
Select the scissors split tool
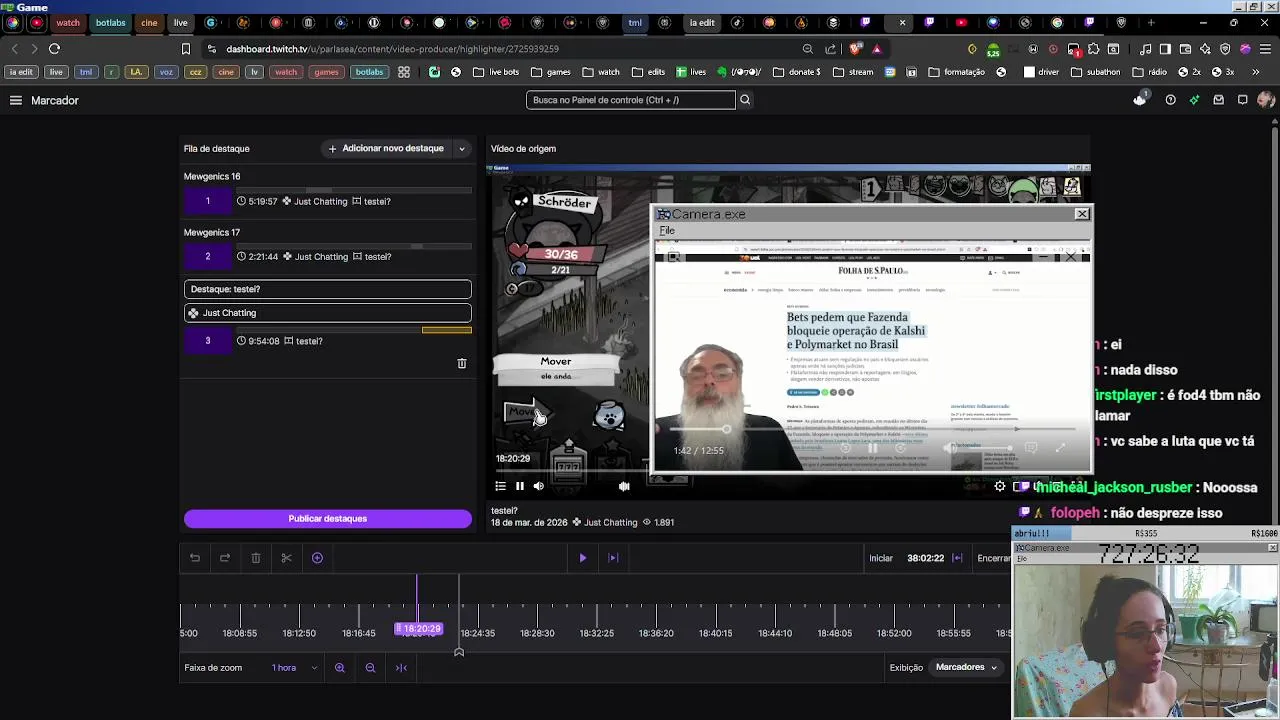click(x=286, y=558)
